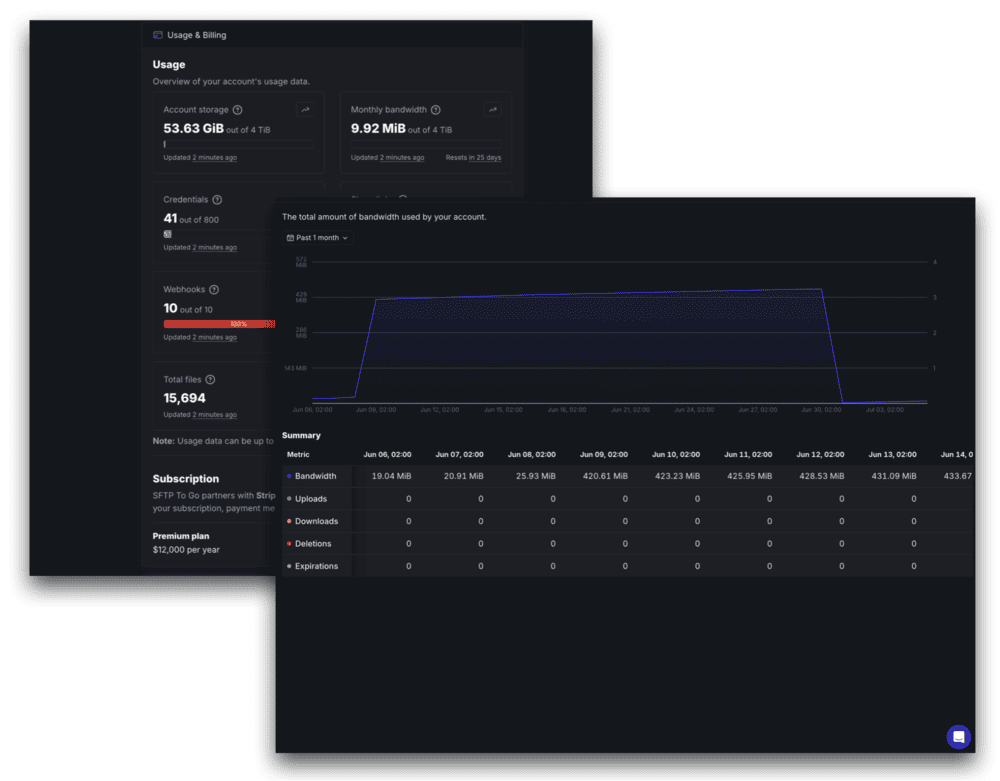Click the 'Usage & Billing' header label
This screenshot has height=781, width=1000.
(196, 35)
